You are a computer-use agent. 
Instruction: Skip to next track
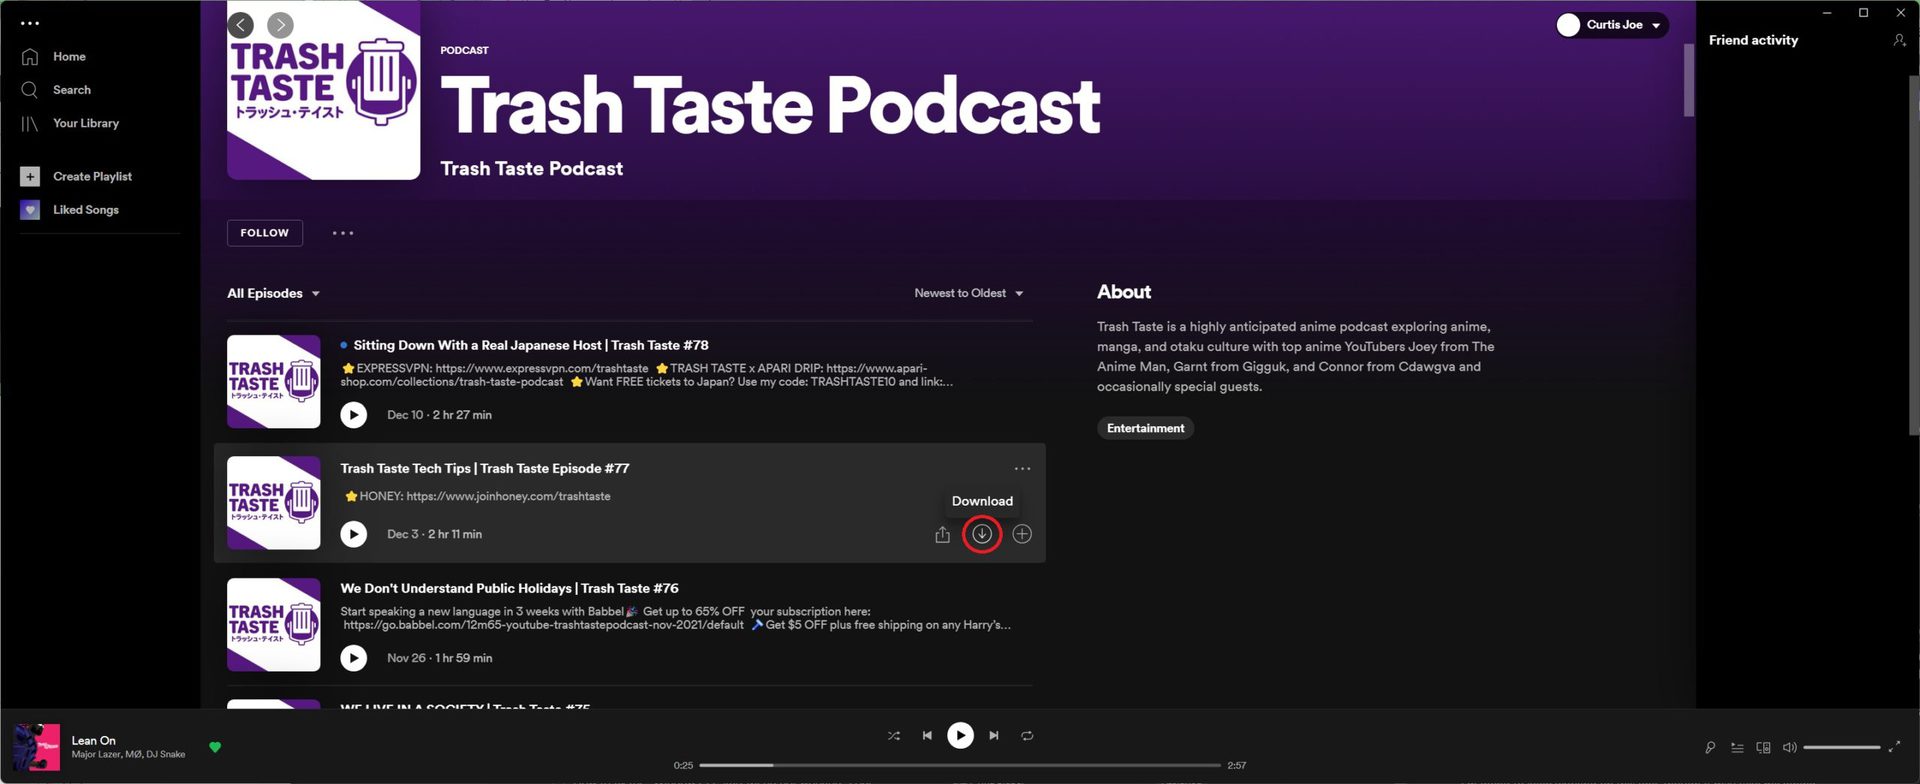point(994,736)
